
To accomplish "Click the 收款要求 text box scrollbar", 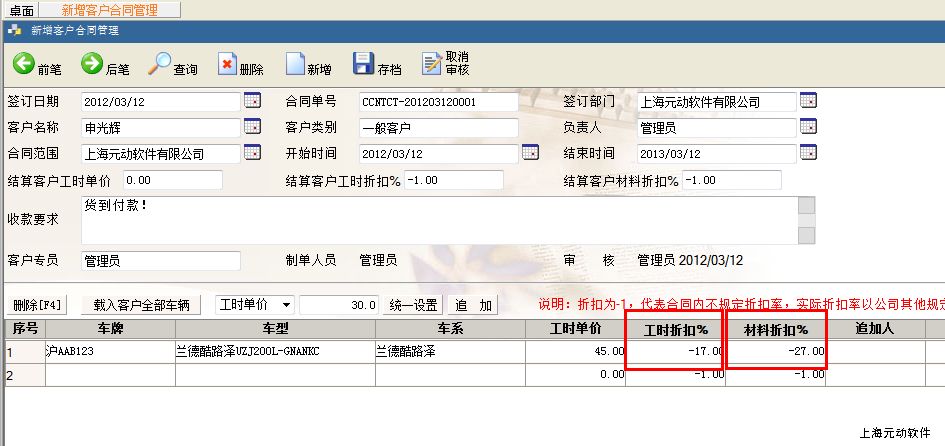I will coord(806,220).
